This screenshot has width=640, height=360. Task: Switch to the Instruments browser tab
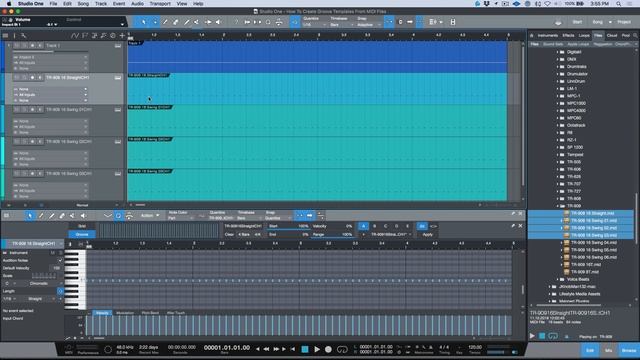pyautogui.click(x=548, y=36)
